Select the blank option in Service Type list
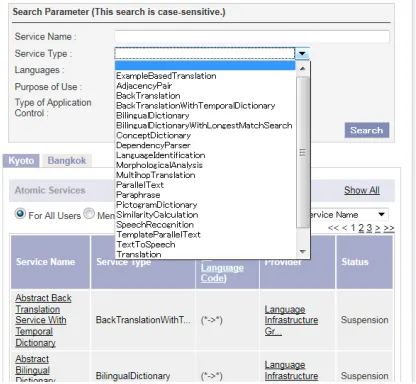The height and width of the screenshot is (384, 416). [205, 66]
